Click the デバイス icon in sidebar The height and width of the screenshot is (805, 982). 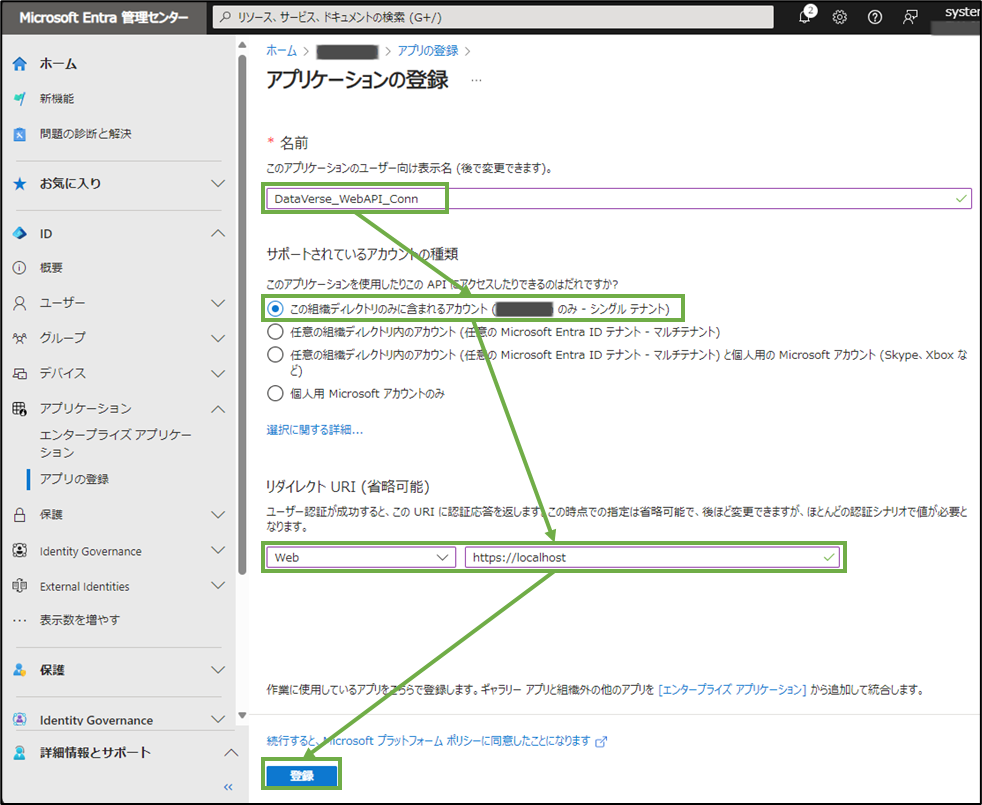tap(20, 373)
